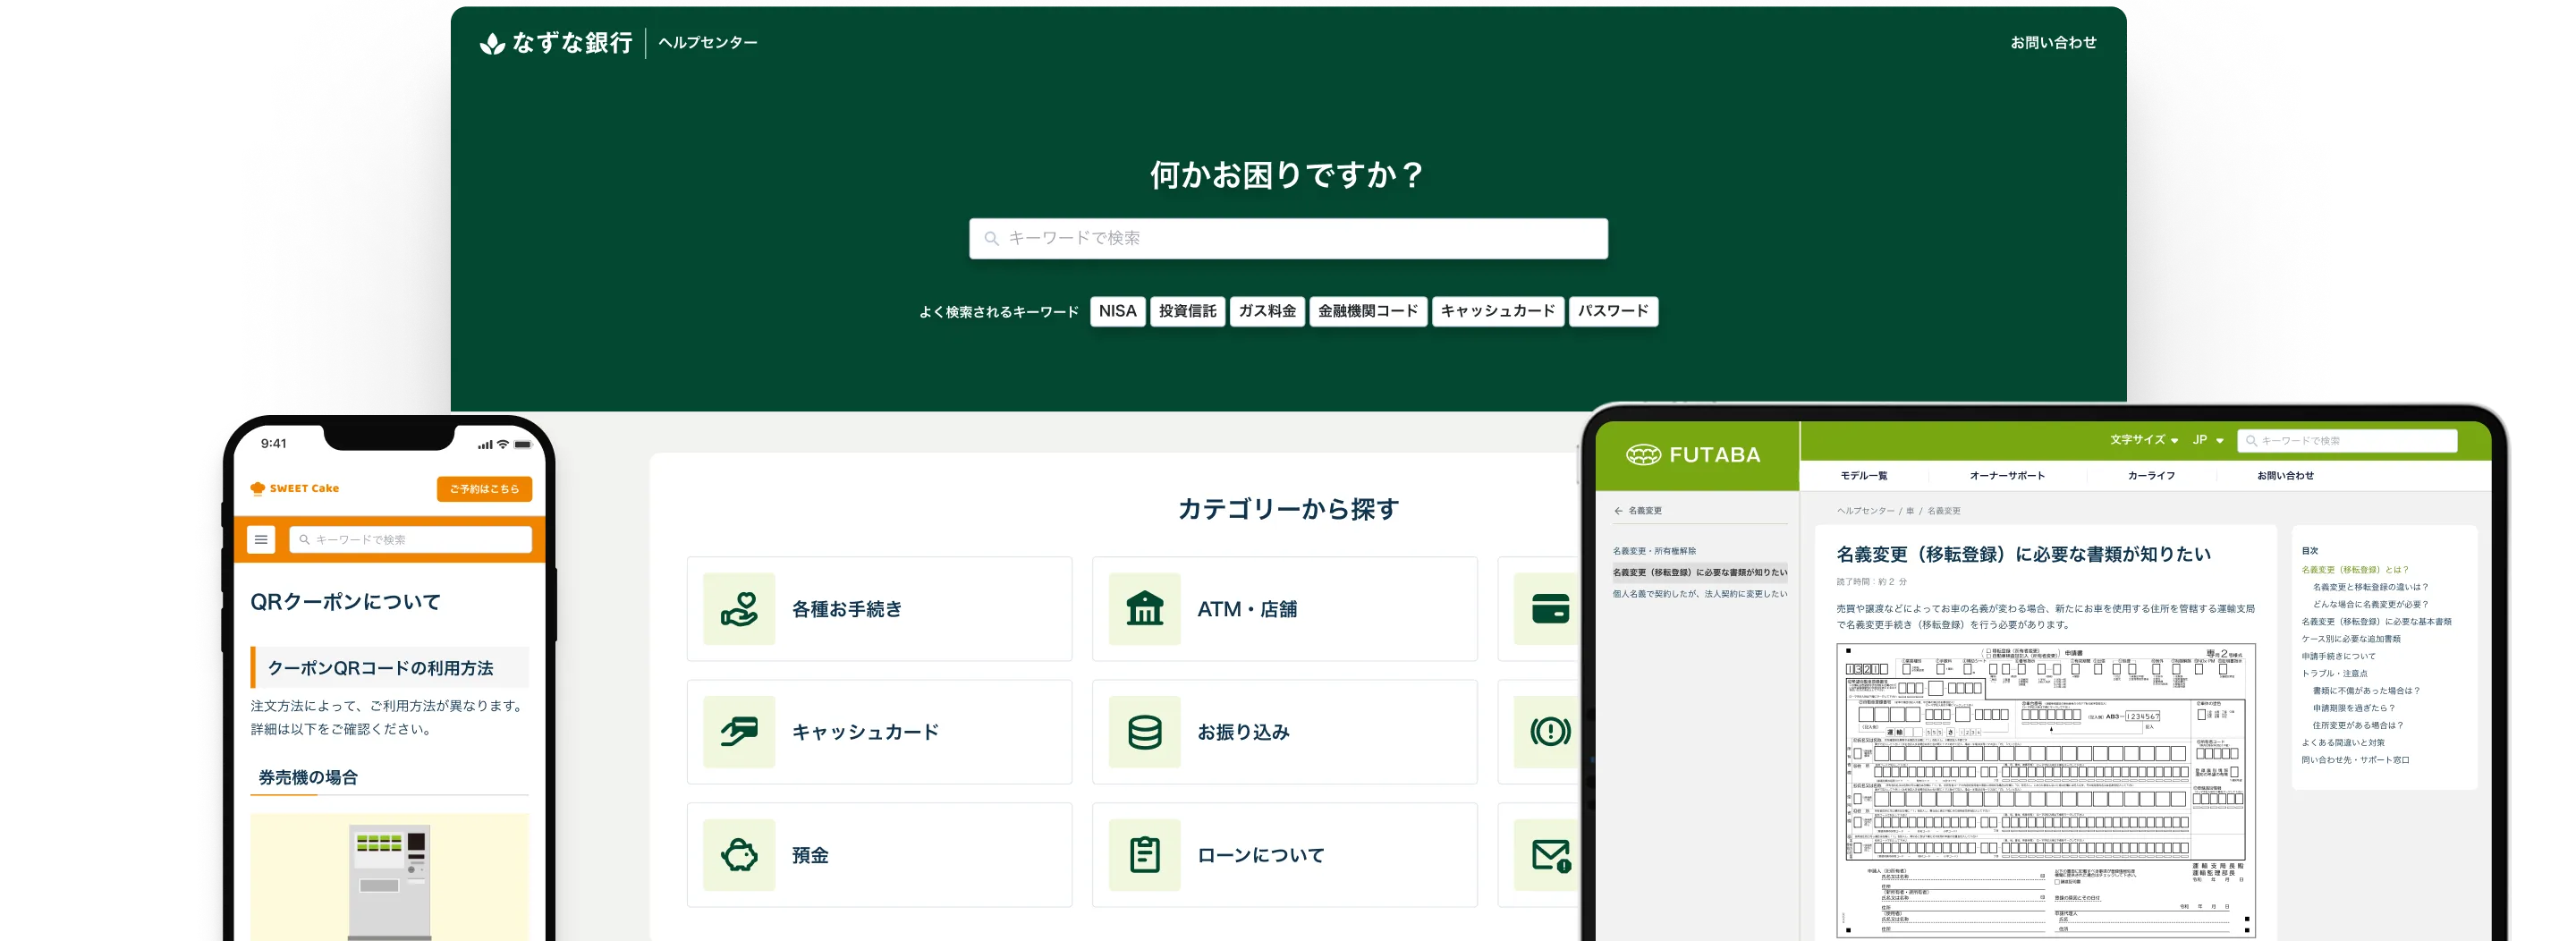
Task: Click the ローンについて clipboard icon
Action: coord(1144,855)
